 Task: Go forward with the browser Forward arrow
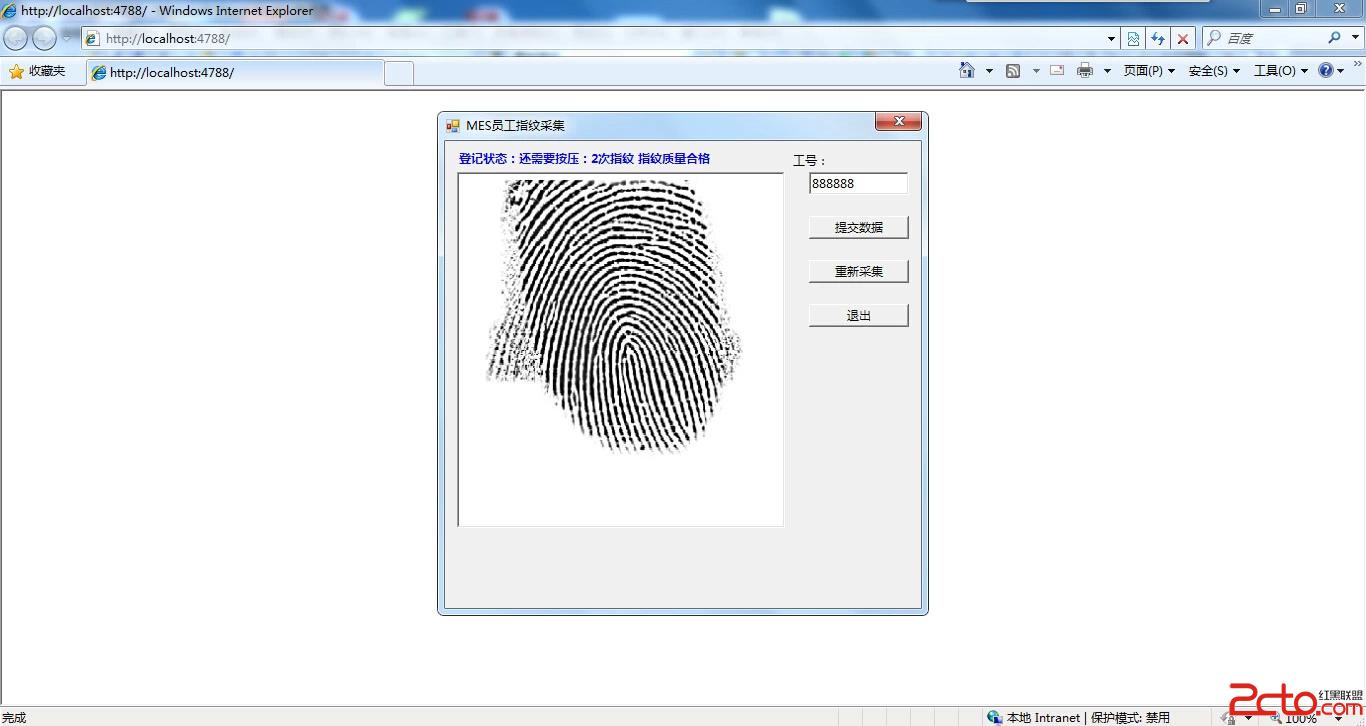pos(44,38)
